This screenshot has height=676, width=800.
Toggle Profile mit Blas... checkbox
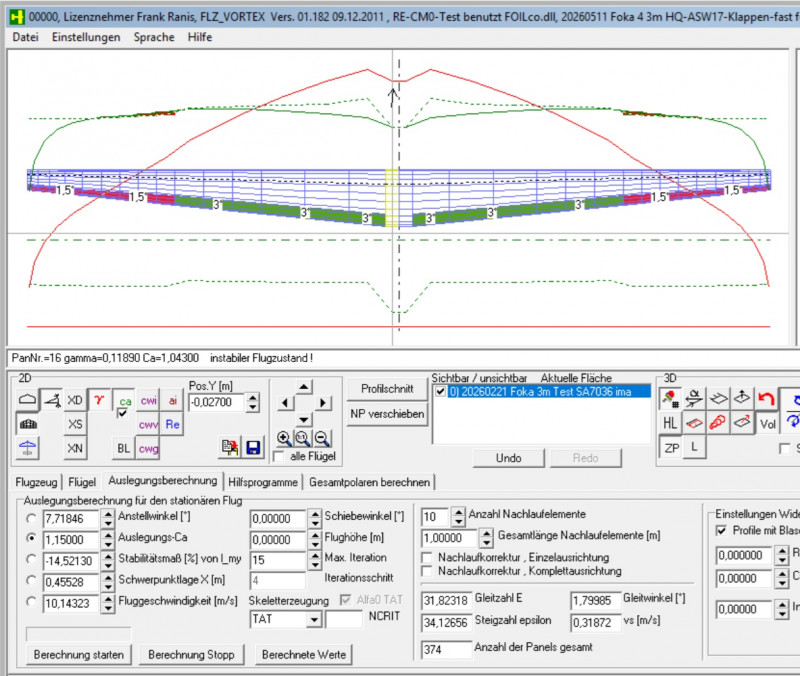(721, 531)
